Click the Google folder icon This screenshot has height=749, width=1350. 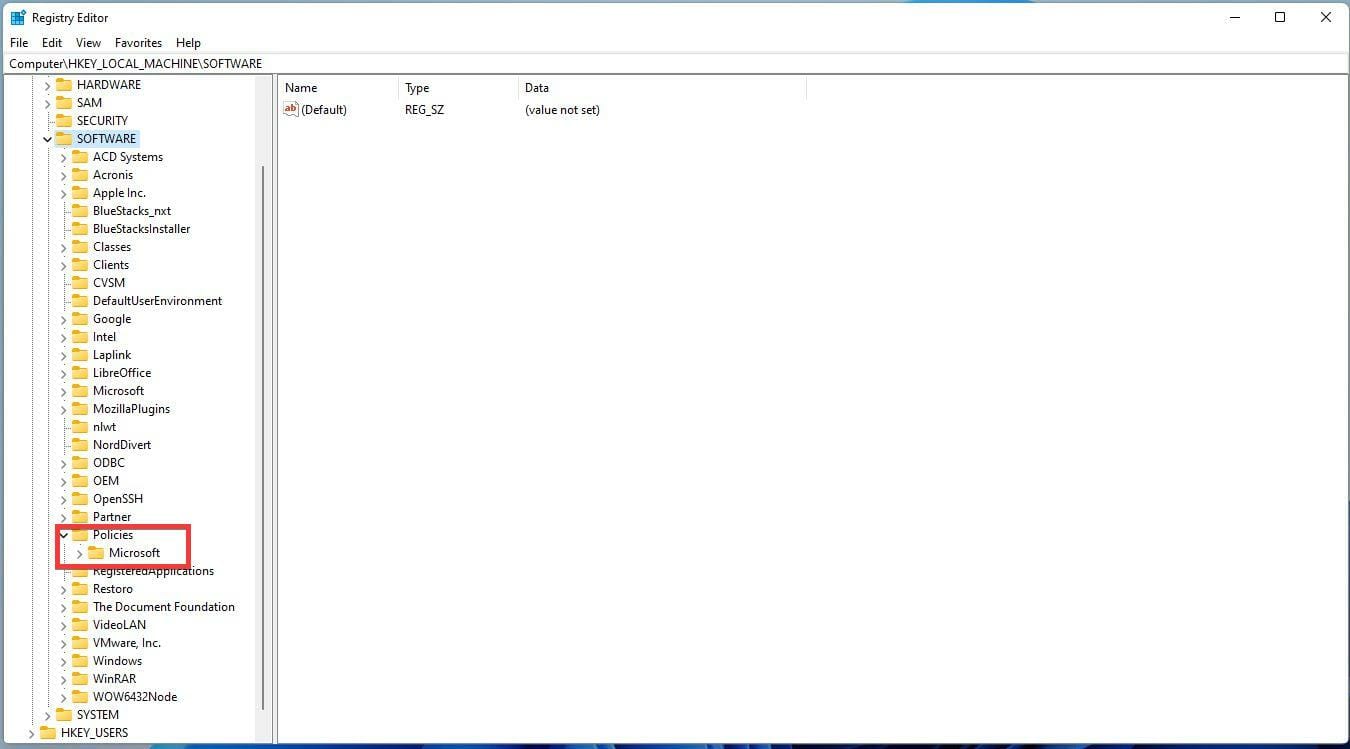coord(80,319)
